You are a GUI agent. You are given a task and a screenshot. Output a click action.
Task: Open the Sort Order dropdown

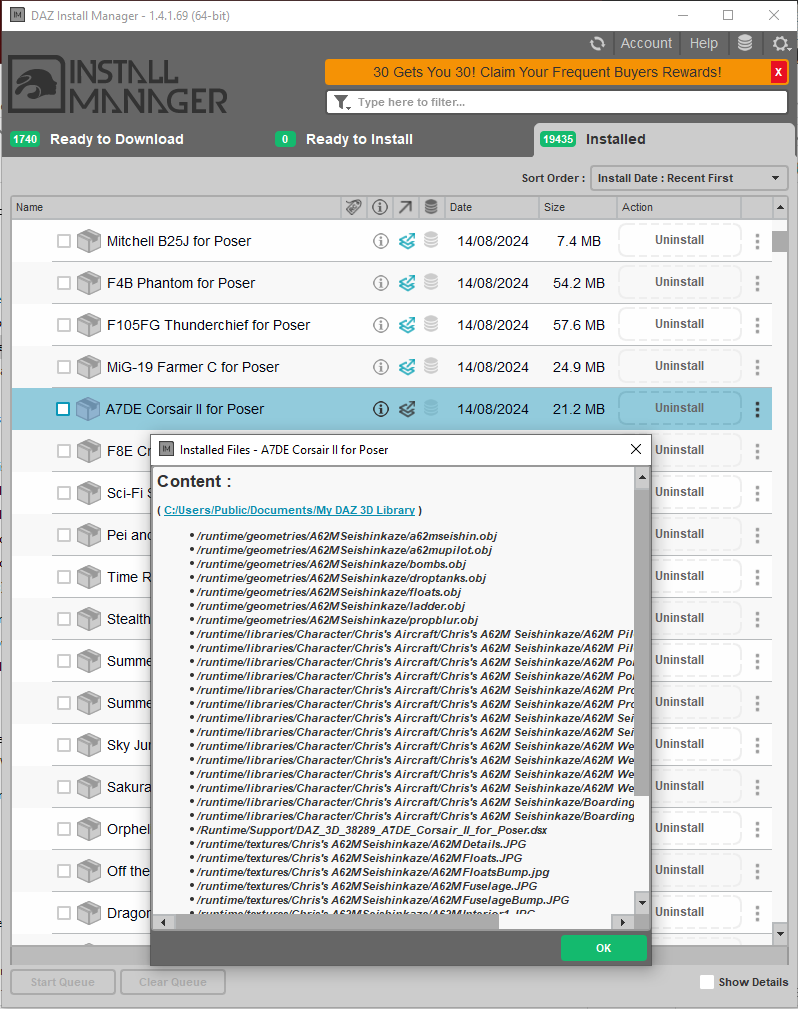point(689,178)
